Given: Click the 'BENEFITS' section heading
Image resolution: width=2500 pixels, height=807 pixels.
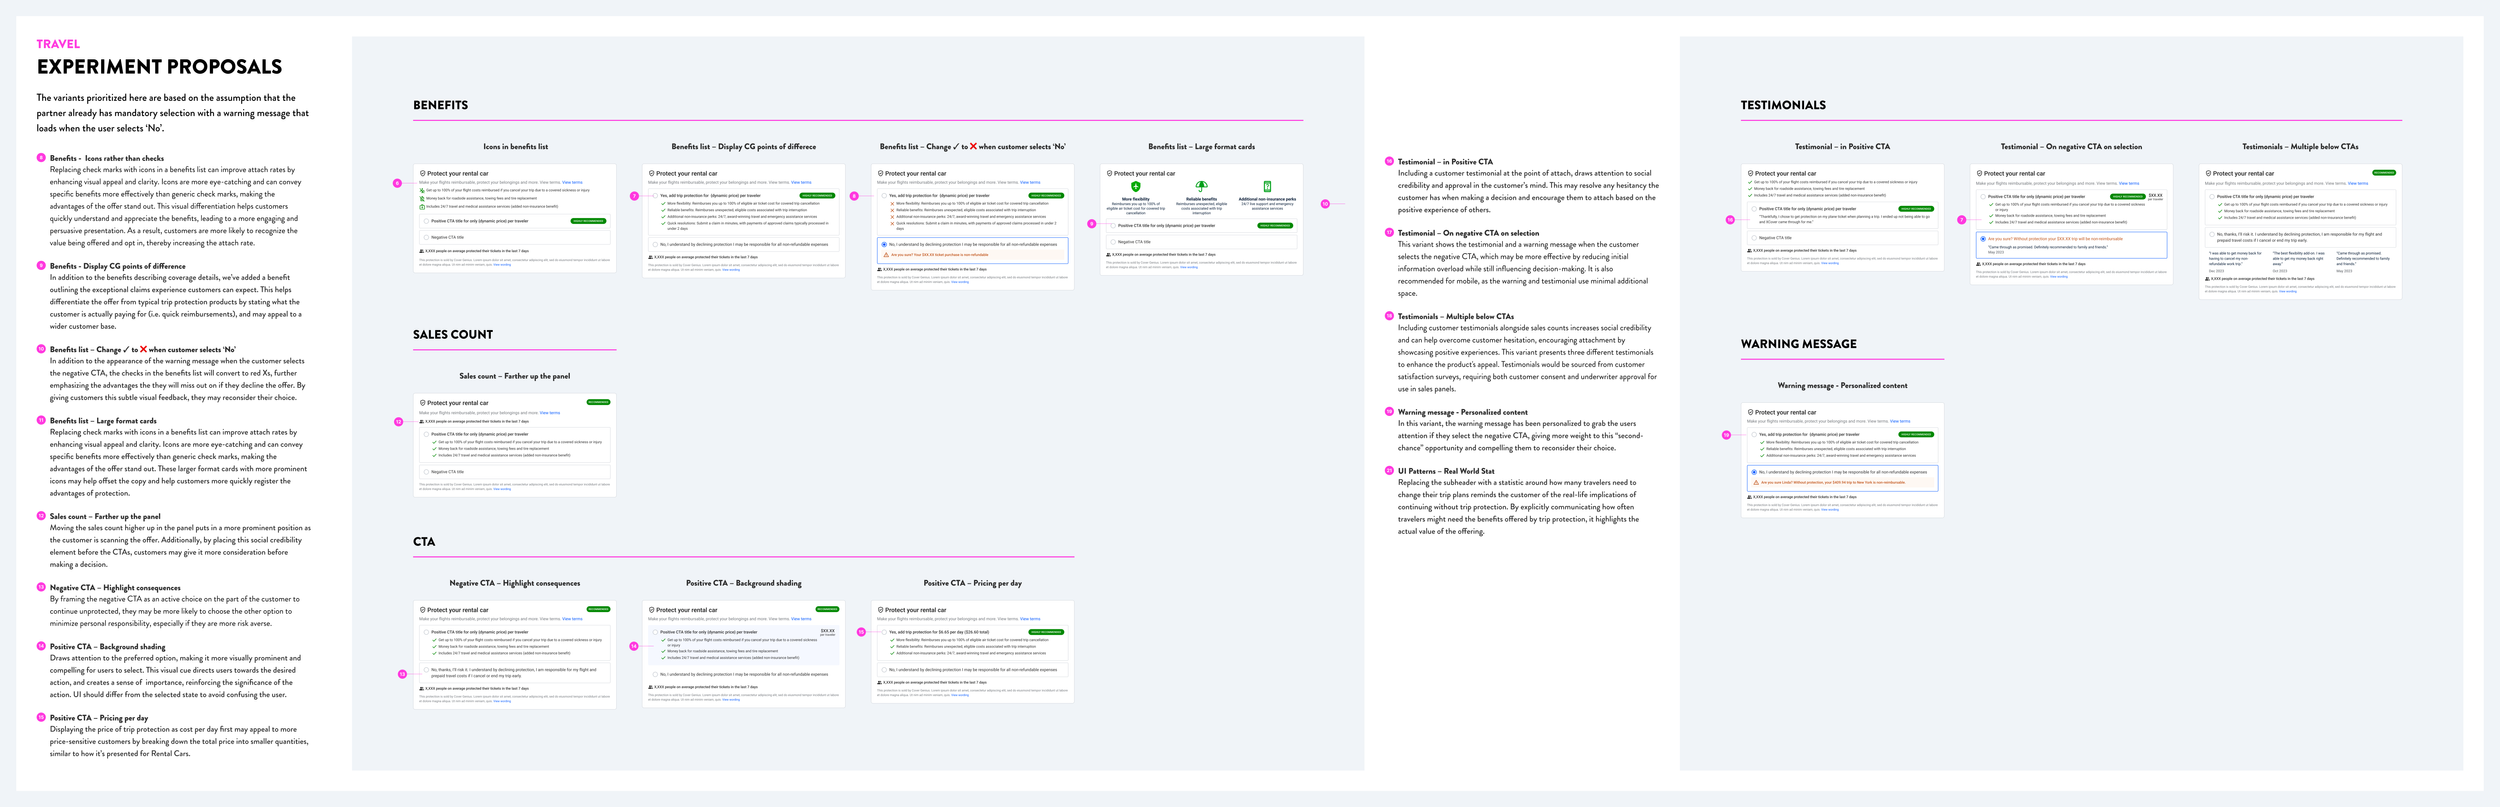Looking at the screenshot, I should pyautogui.click(x=441, y=105).
